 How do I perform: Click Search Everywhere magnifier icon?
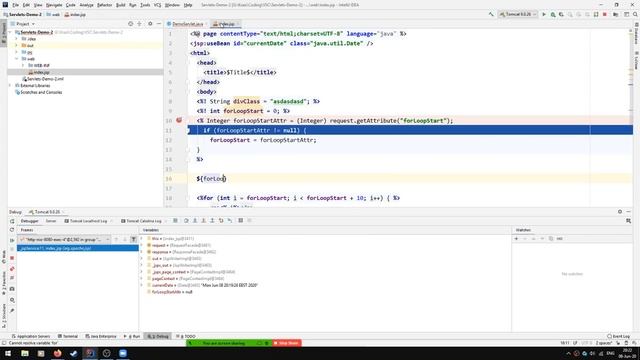point(635,14)
